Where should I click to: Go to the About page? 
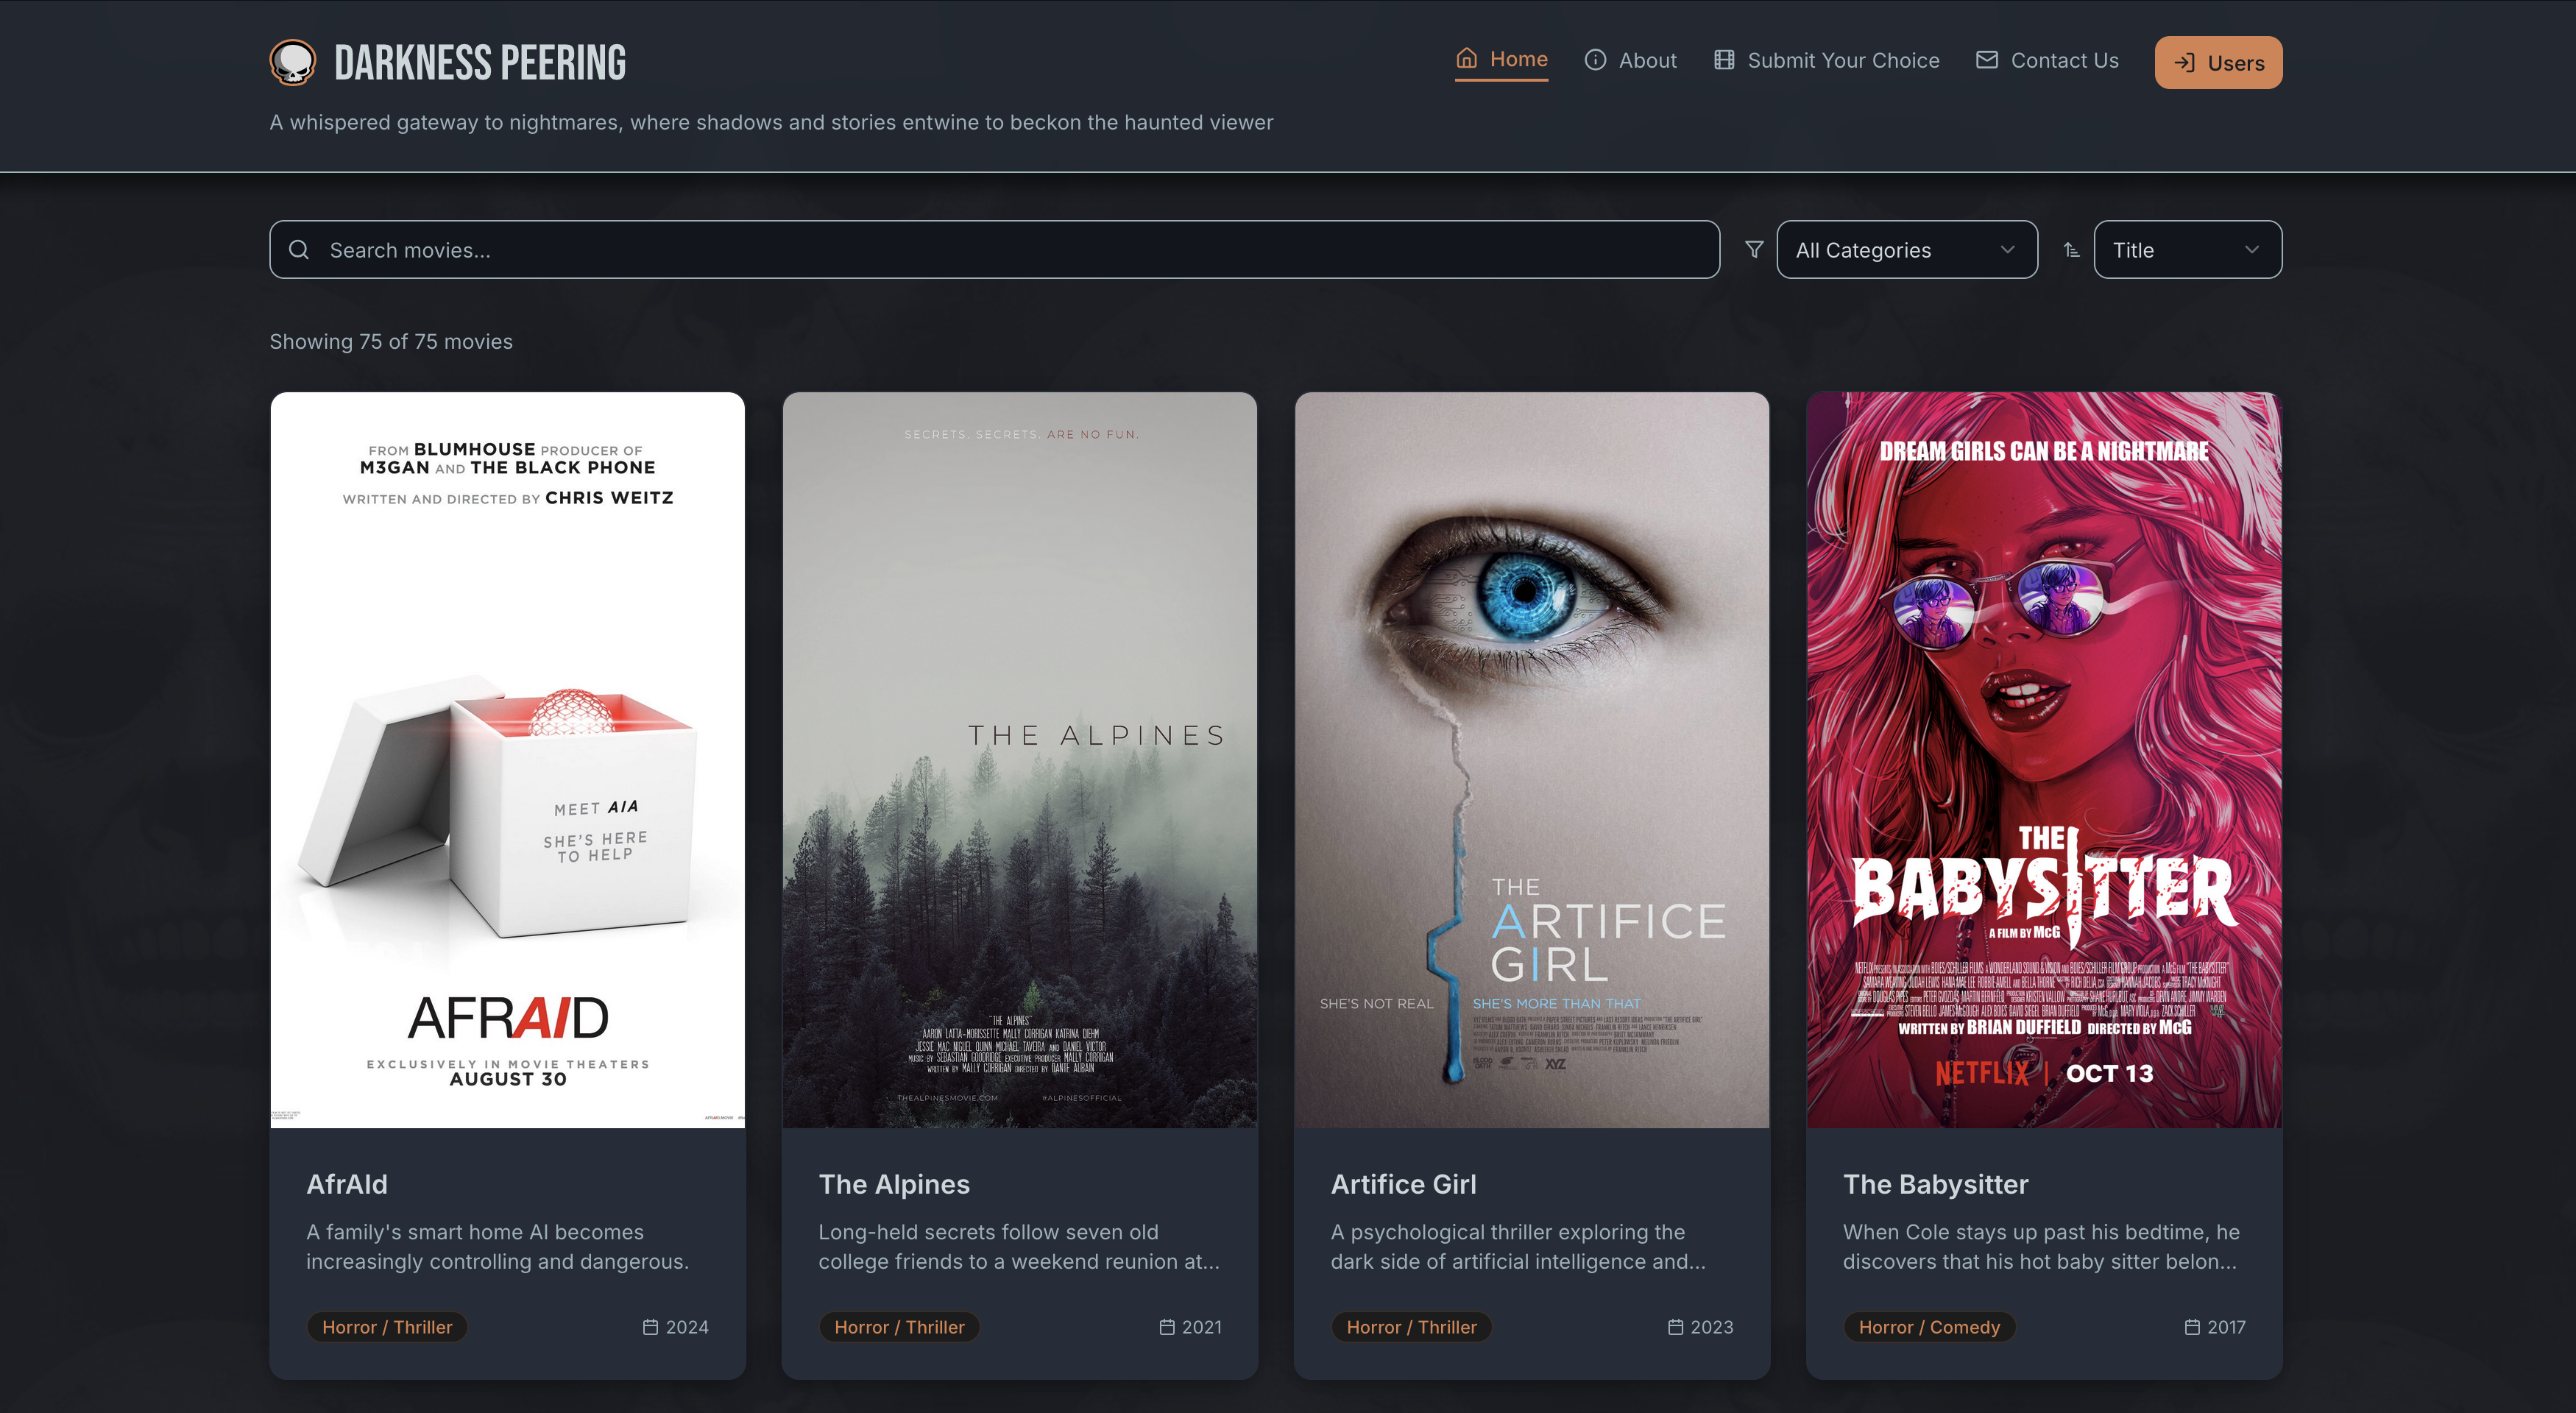[x=1647, y=60]
